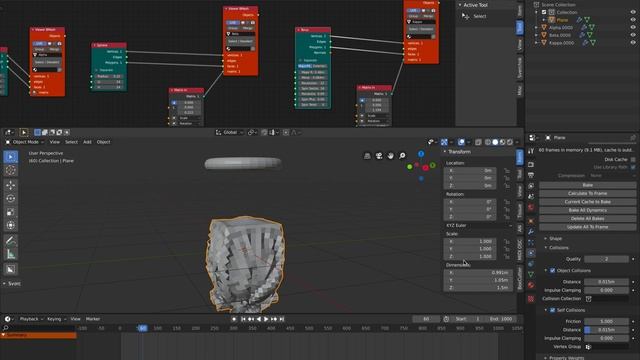Image resolution: width=640 pixels, height=360 pixels.
Task: Click the Play animation button in the timeline
Action: point(266,319)
